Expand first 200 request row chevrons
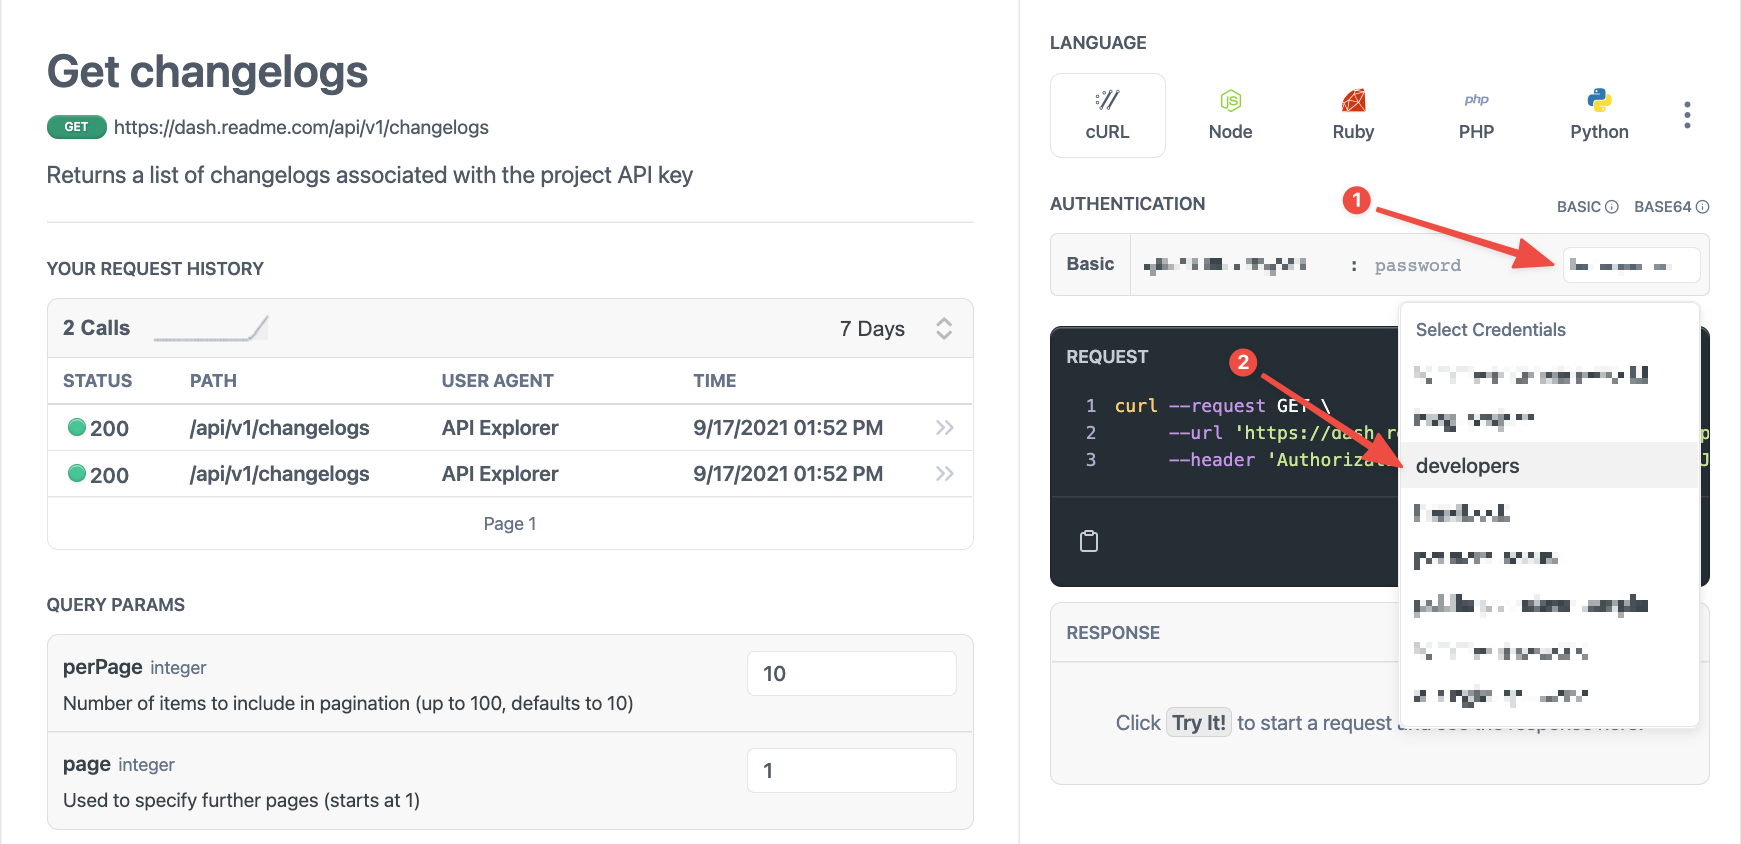 pyautogui.click(x=944, y=428)
